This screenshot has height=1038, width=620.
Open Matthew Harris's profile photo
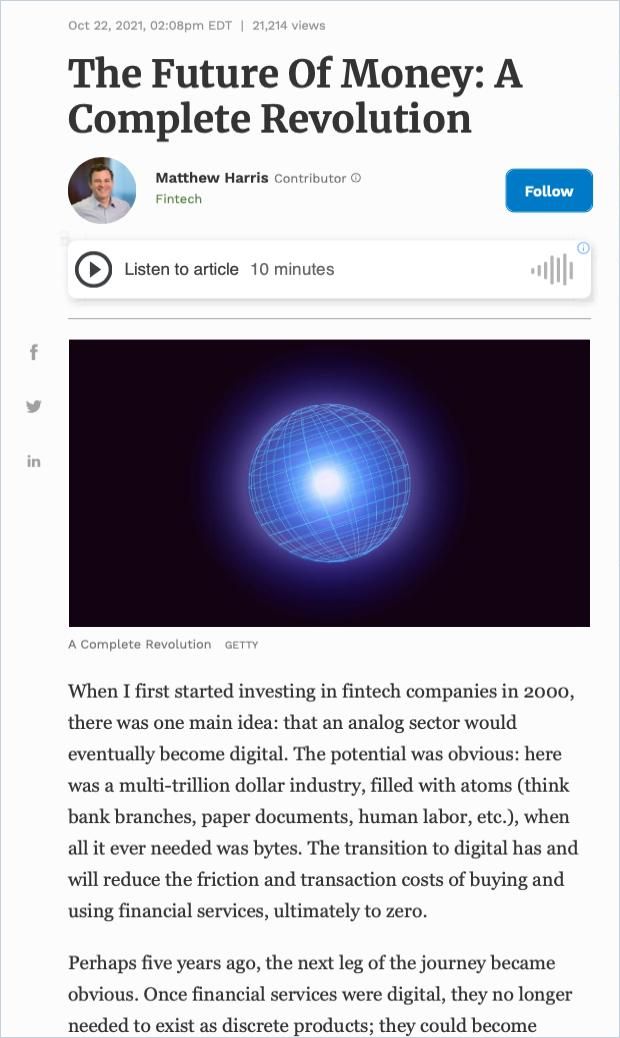pyautogui.click(x=102, y=190)
